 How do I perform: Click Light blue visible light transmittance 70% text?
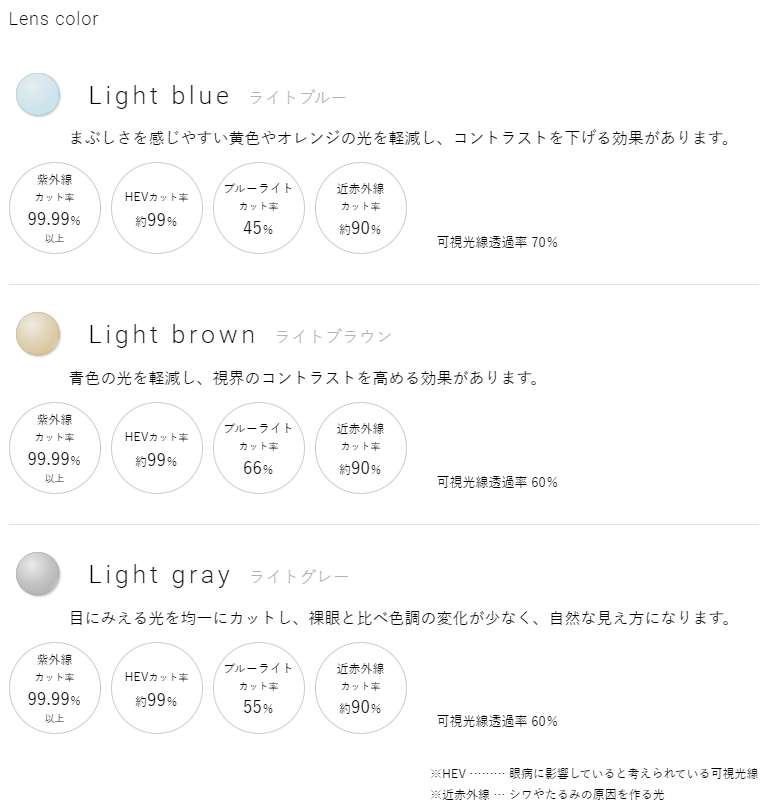point(497,242)
